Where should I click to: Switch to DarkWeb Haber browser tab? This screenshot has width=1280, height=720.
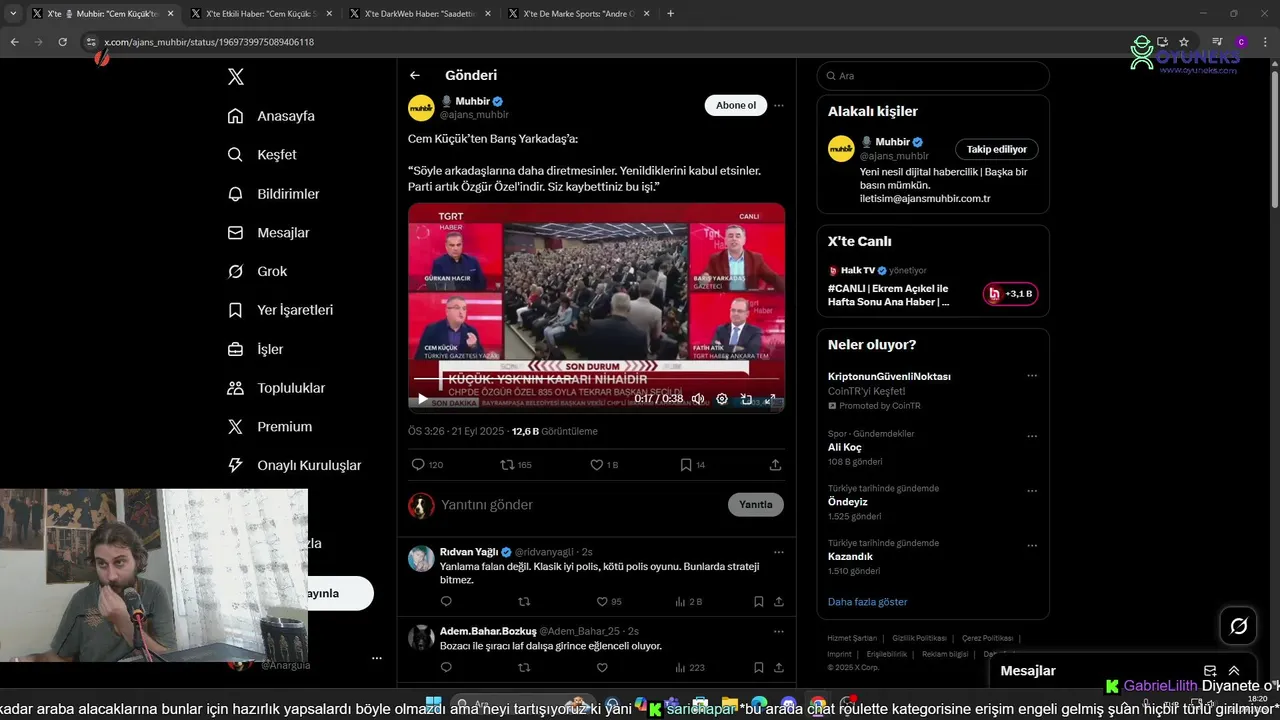point(420,14)
